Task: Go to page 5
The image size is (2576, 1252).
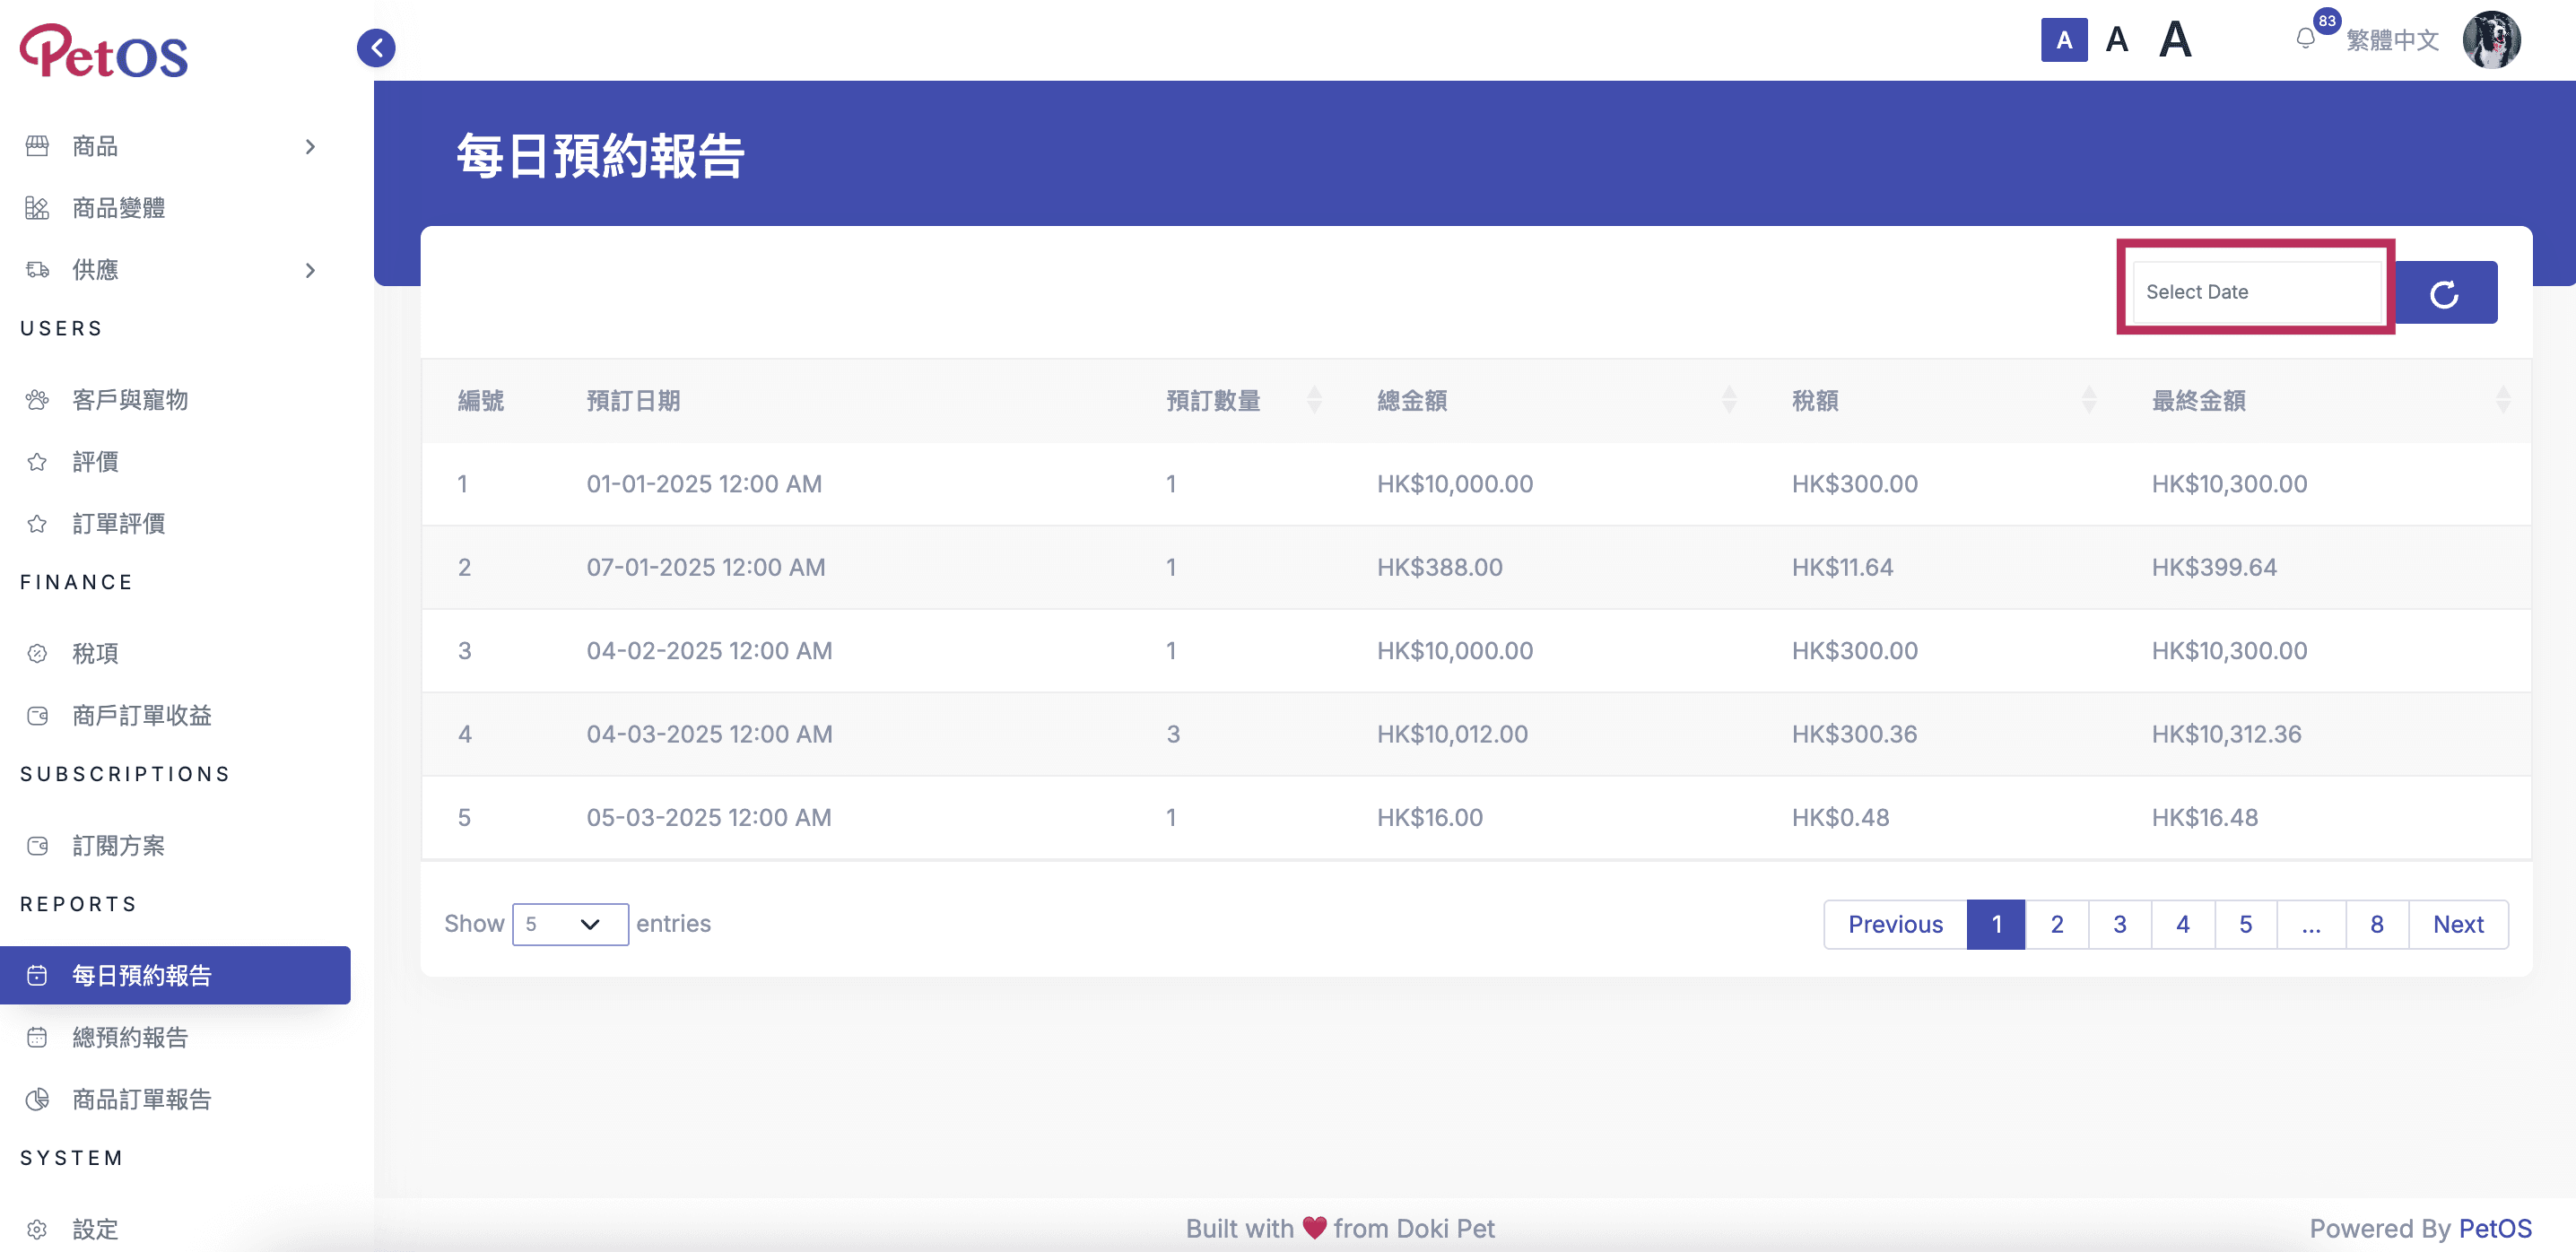Action: 2246,924
